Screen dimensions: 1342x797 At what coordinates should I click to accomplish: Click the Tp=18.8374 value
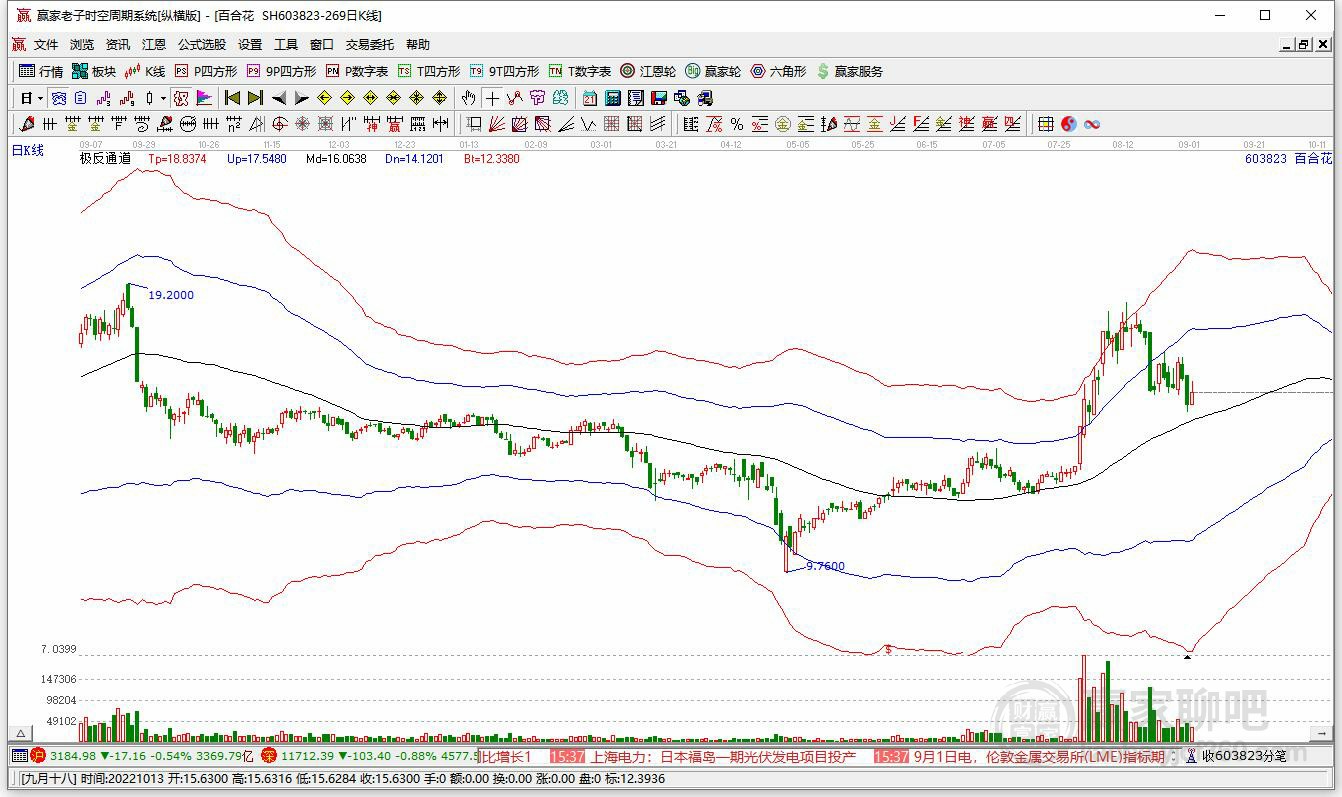pyautogui.click(x=178, y=158)
